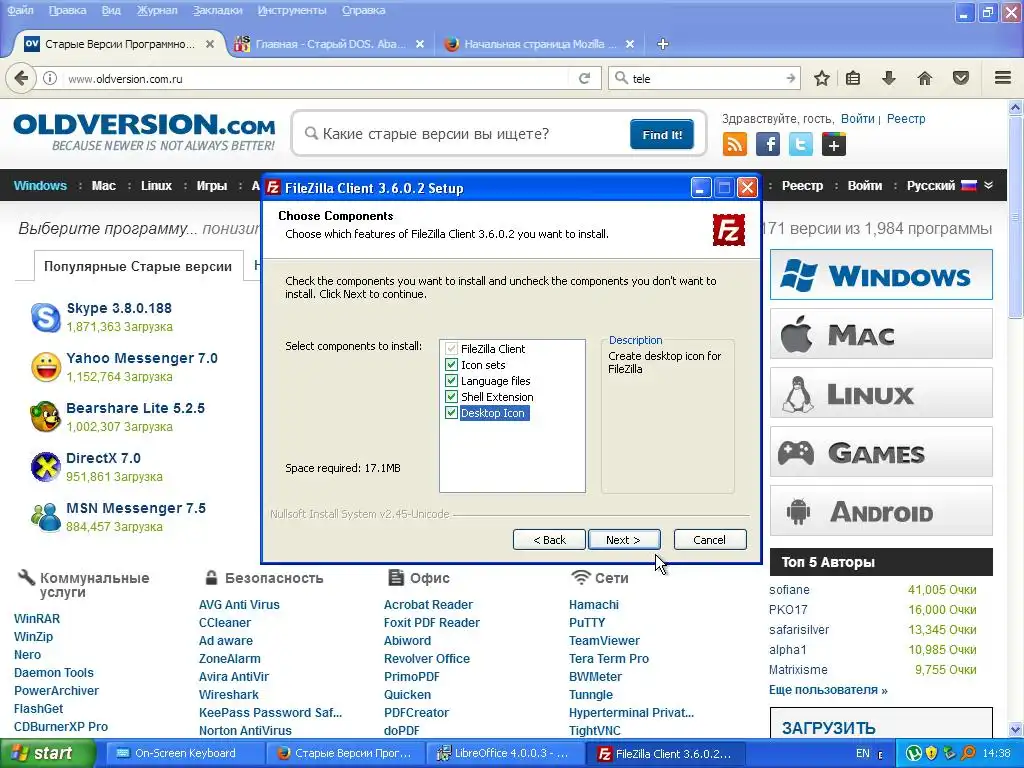The width and height of the screenshot is (1024, 768).
Task: Open a new tab with plus icon
Action: 662,44
